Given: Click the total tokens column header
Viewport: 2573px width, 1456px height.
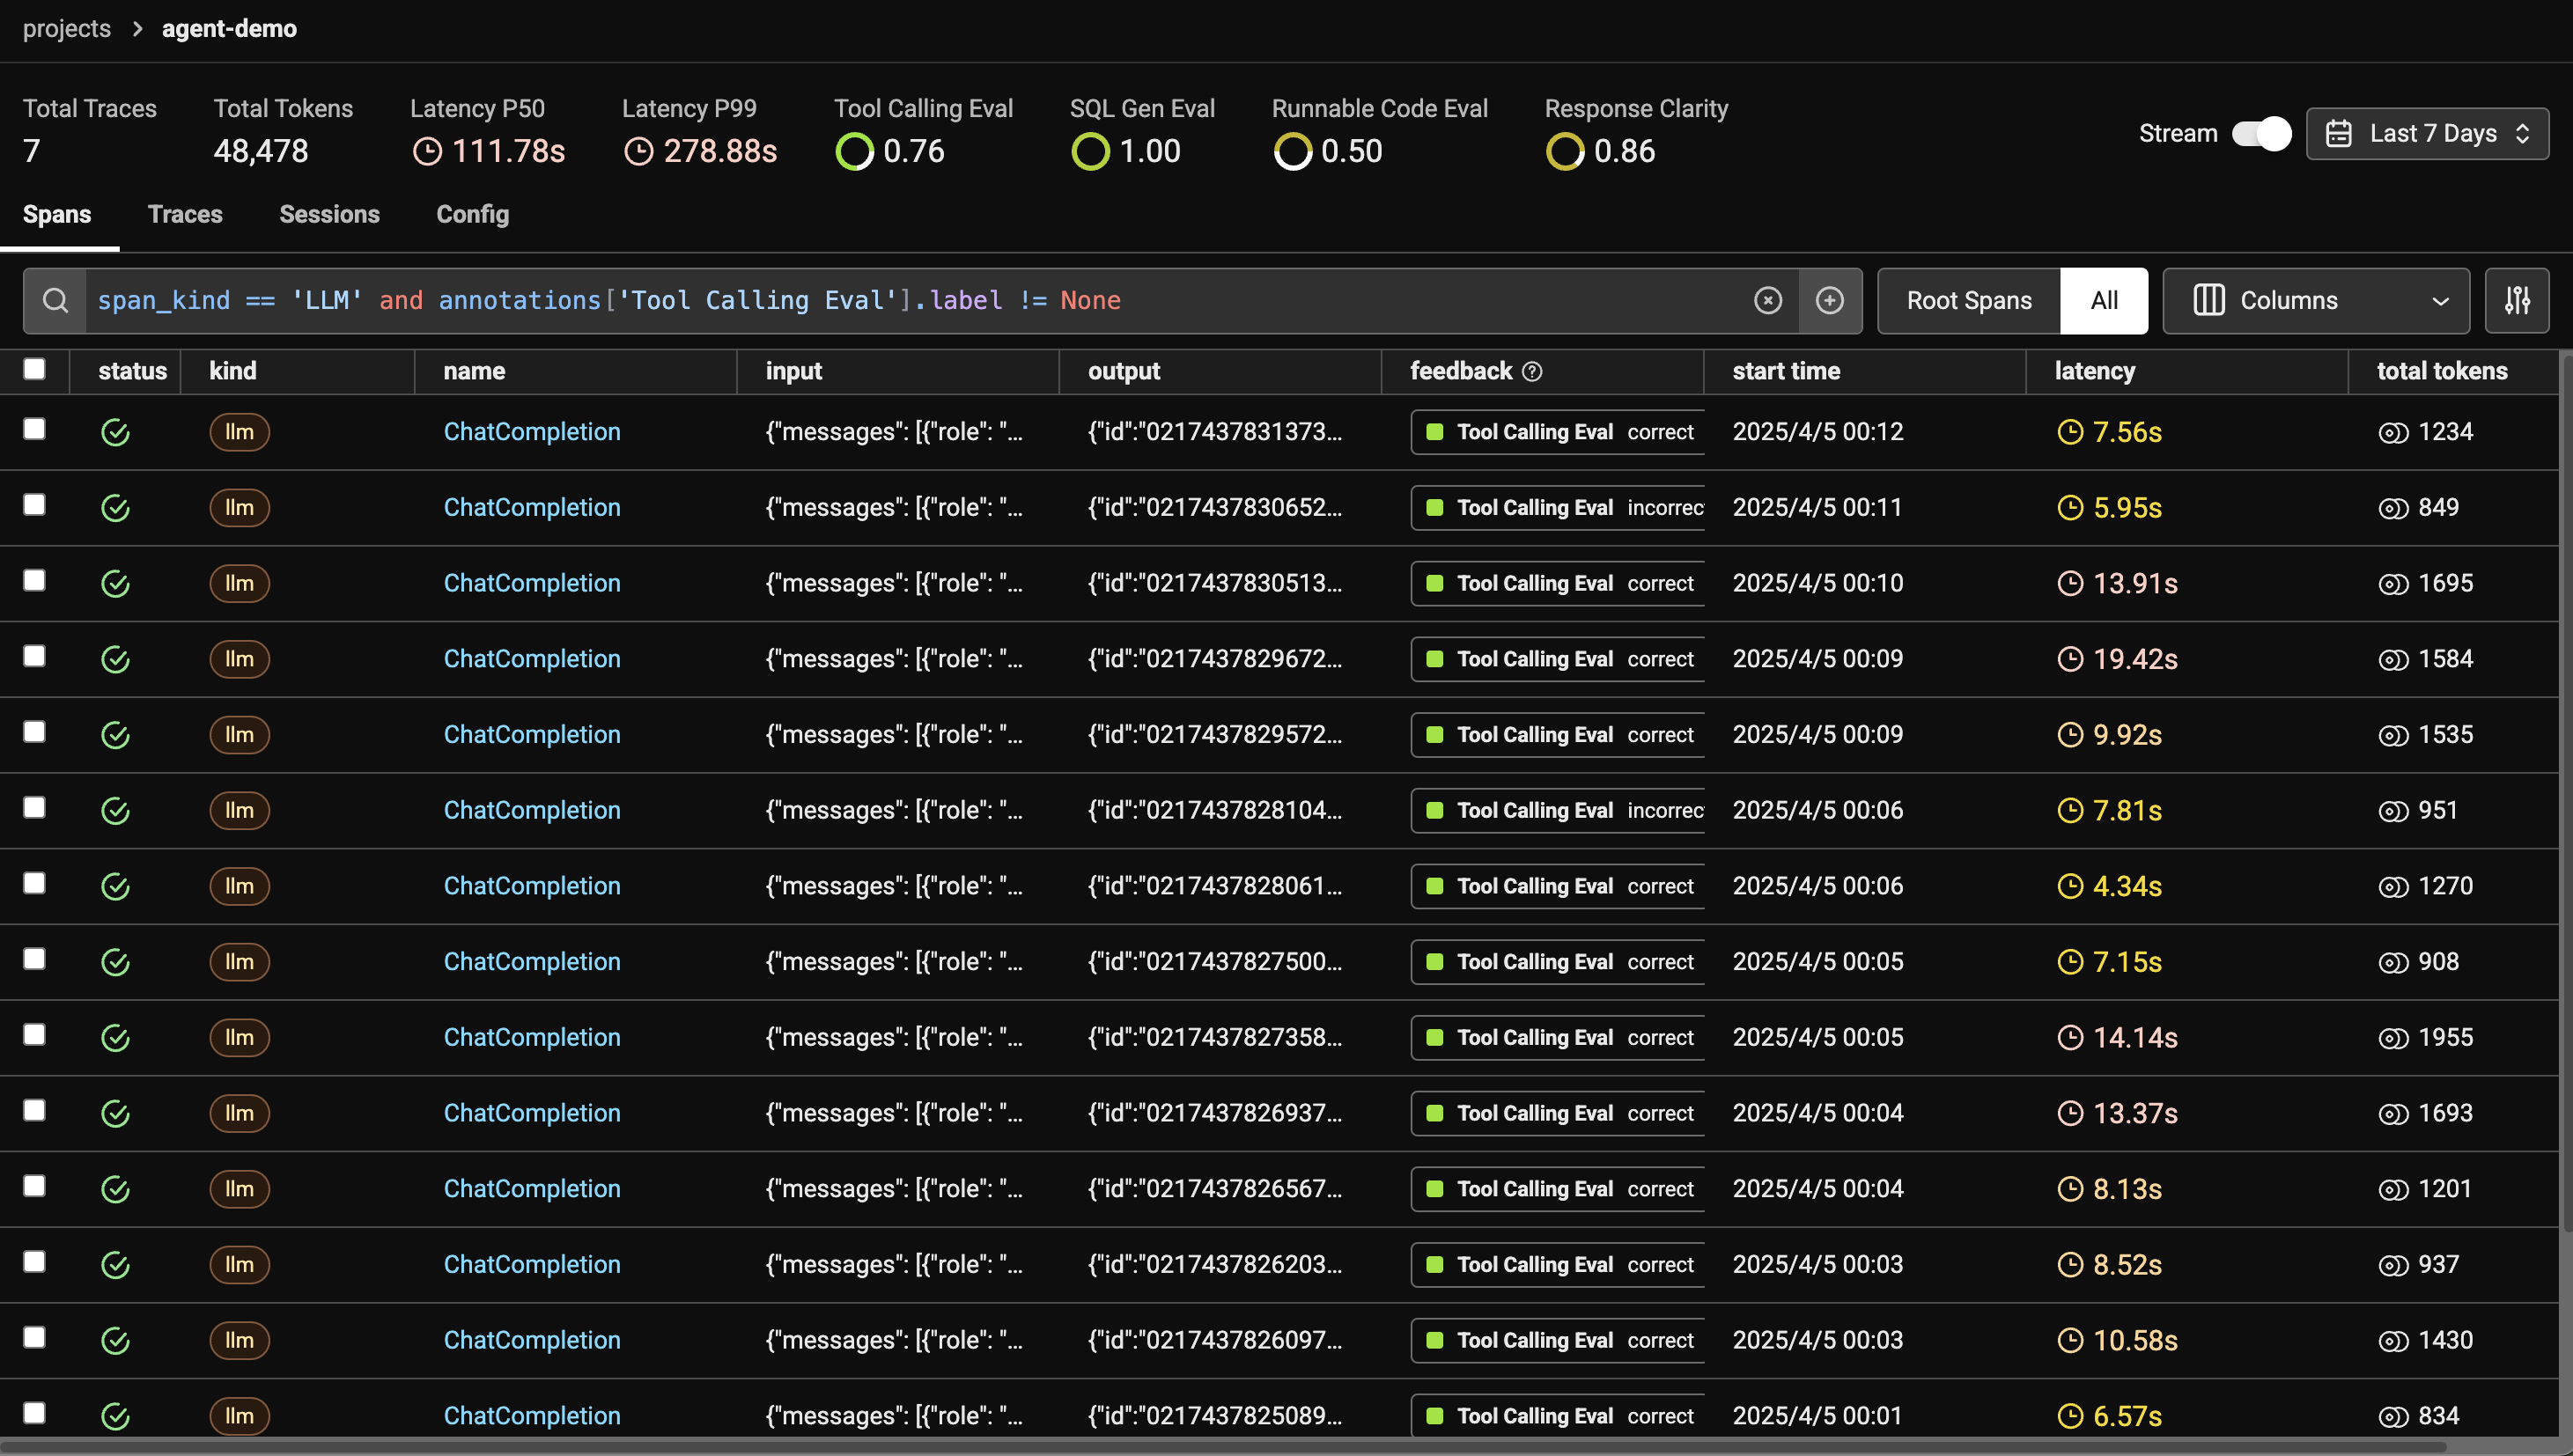Looking at the screenshot, I should (x=2442, y=372).
